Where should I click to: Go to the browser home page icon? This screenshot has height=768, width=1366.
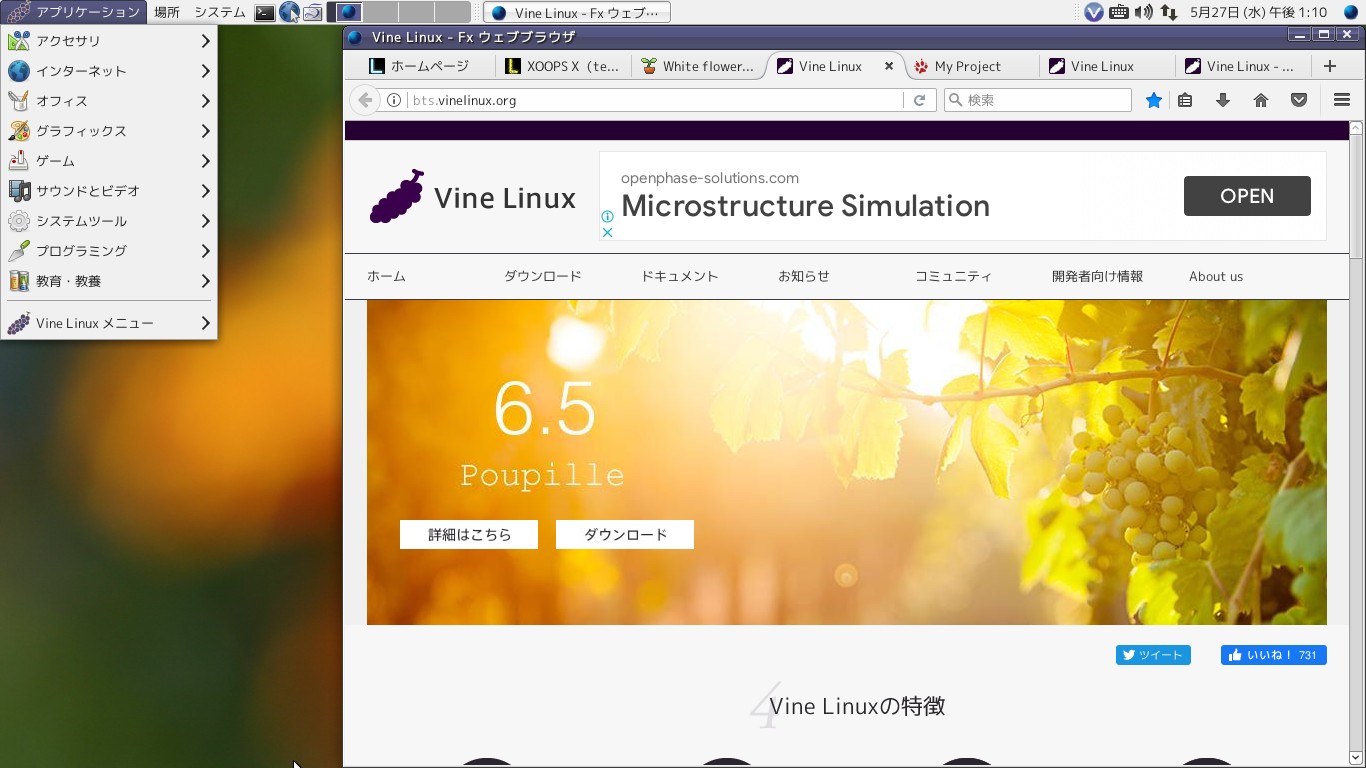1261,100
